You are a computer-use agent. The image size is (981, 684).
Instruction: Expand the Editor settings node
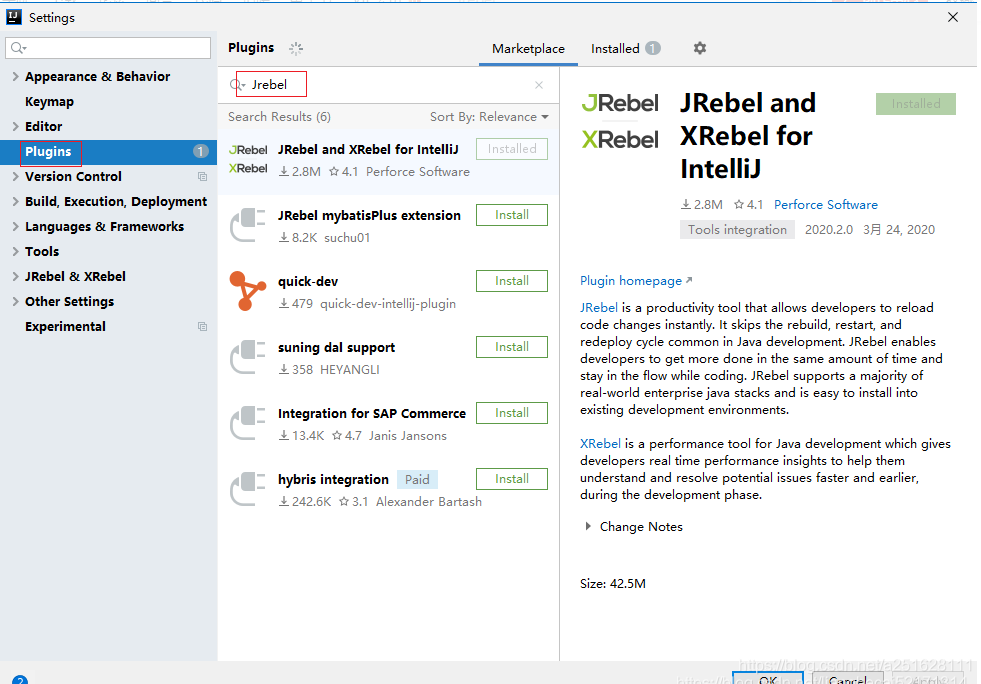(15, 126)
